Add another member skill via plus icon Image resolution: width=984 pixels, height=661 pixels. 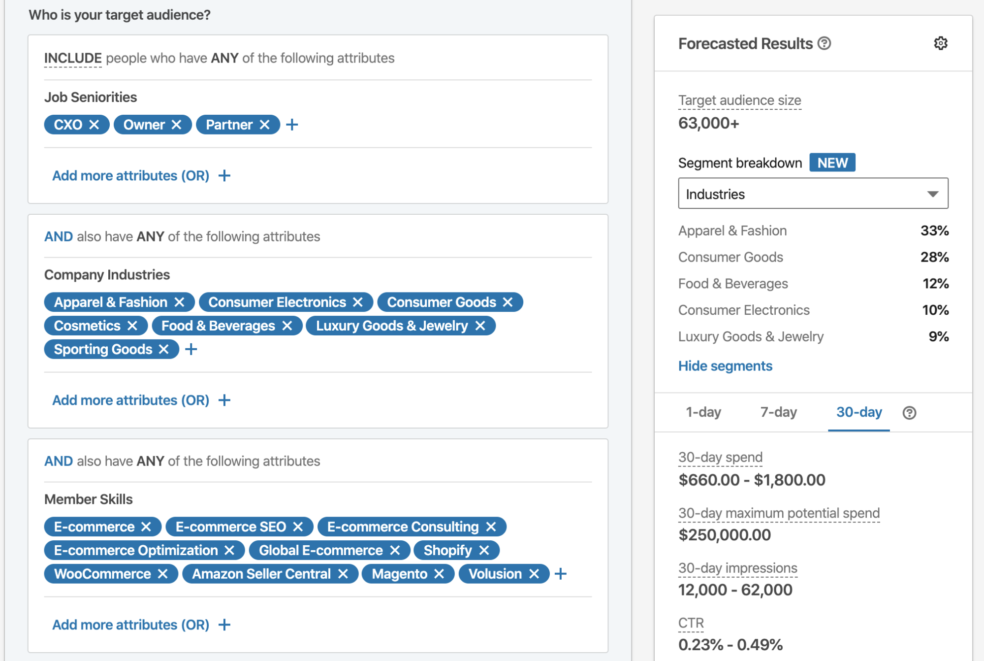(x=559, y=573)
